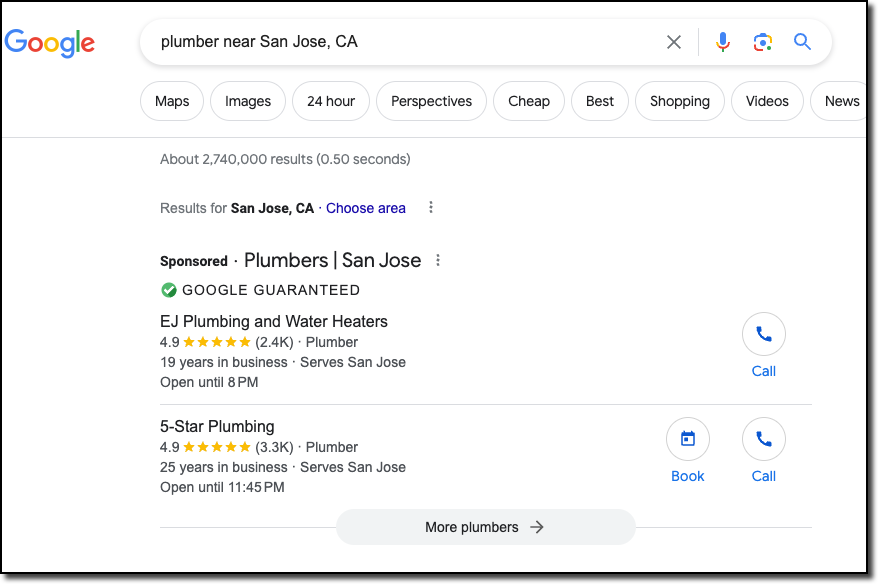878x584 pixels.
Task: Clear the search query with X icon
Action: 674,42
